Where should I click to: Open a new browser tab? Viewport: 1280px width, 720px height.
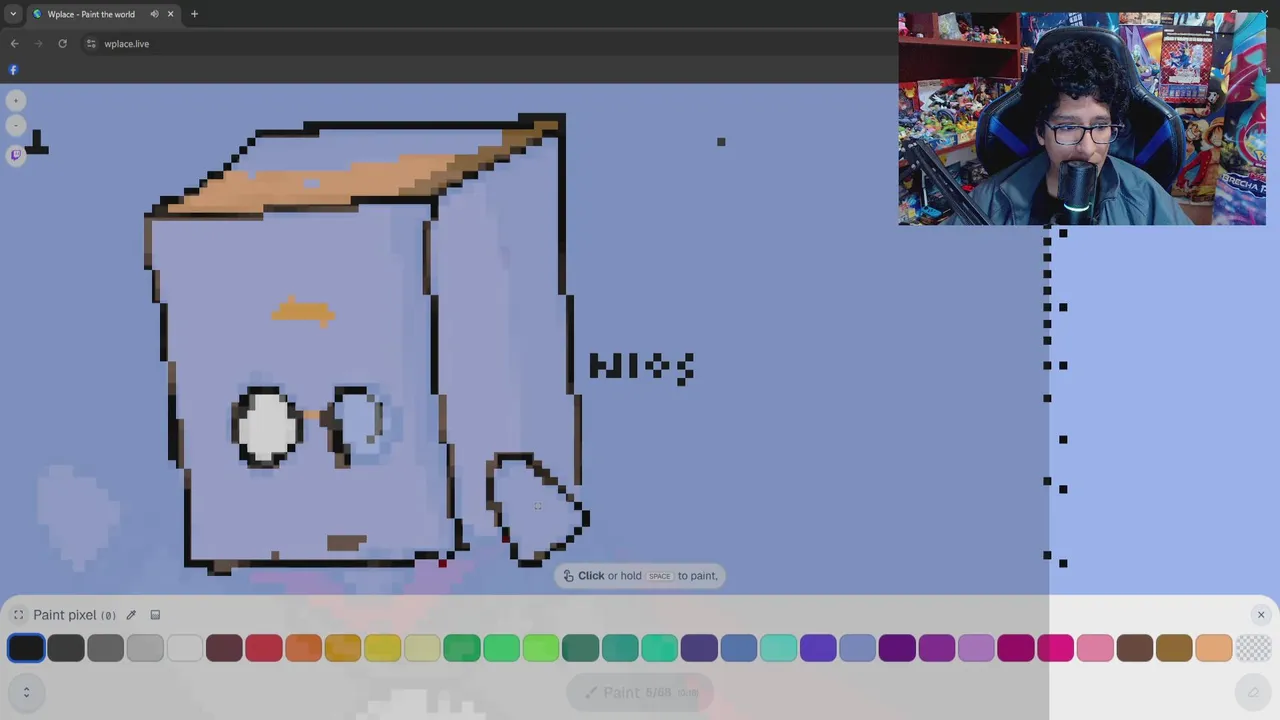(194, 14)
